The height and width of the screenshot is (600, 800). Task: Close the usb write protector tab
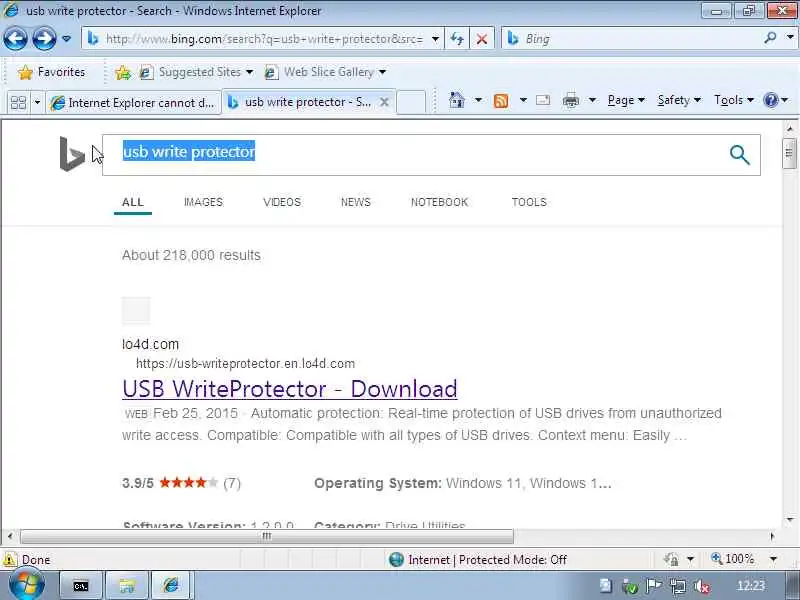tap(385, 102)
